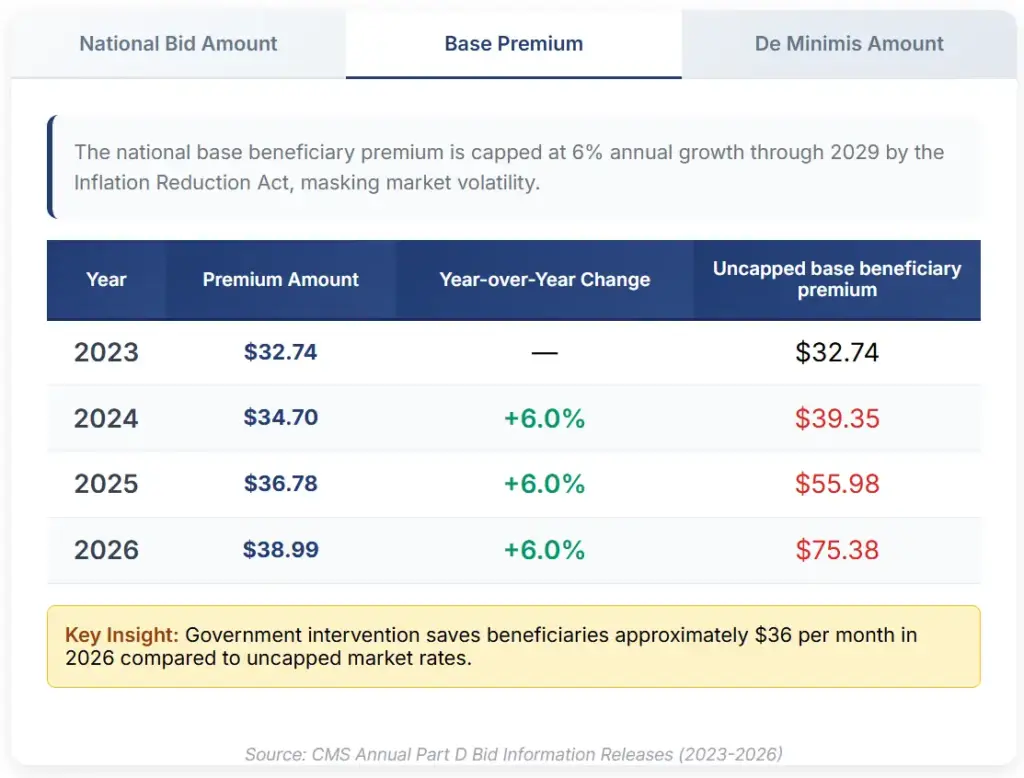1024x778 pixels.
Task: Select the dash in the 2023 change column
Action: click(x=544, y=352)
